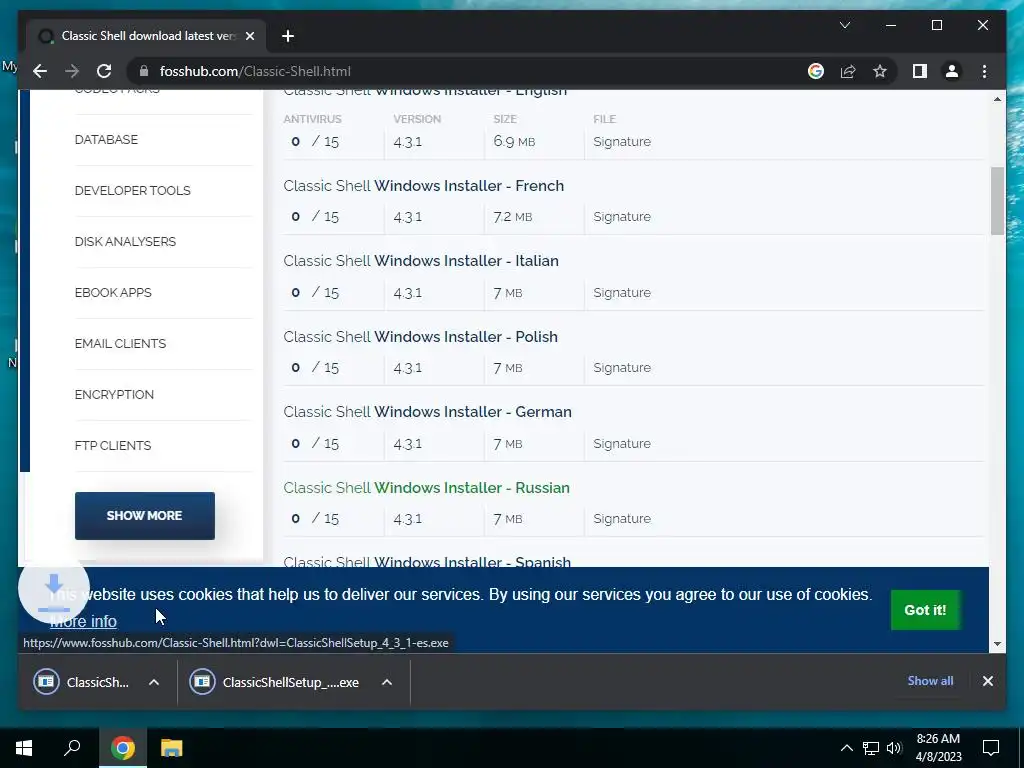
Task: Click scrollbar up arrow
Action: pos(997,99)
